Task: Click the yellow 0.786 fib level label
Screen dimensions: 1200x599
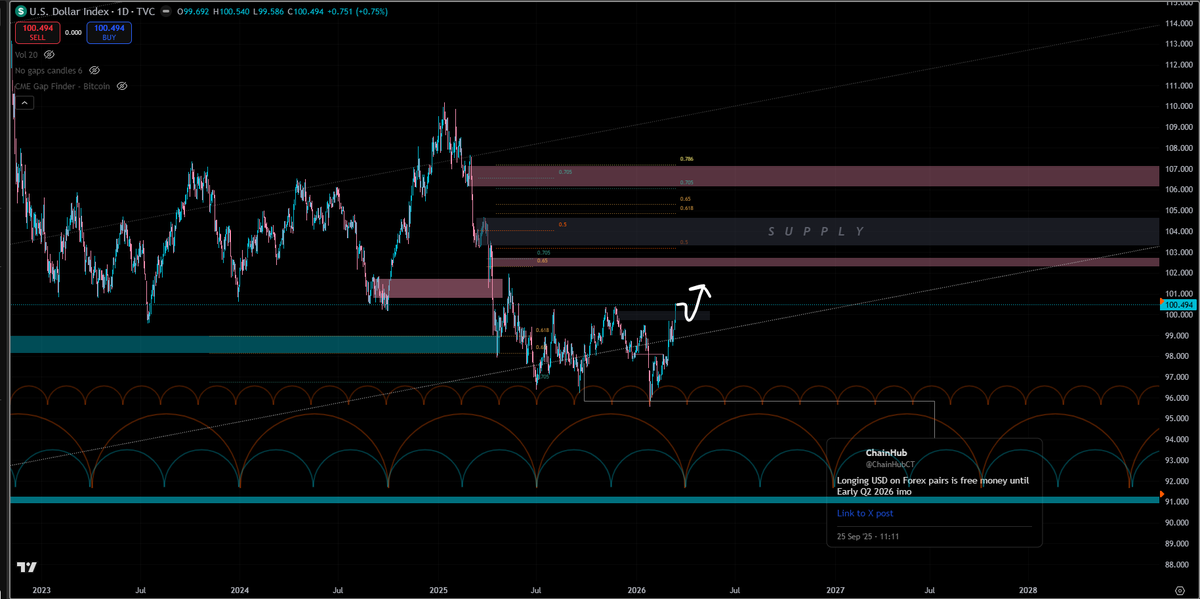Action: pos(686,159)
